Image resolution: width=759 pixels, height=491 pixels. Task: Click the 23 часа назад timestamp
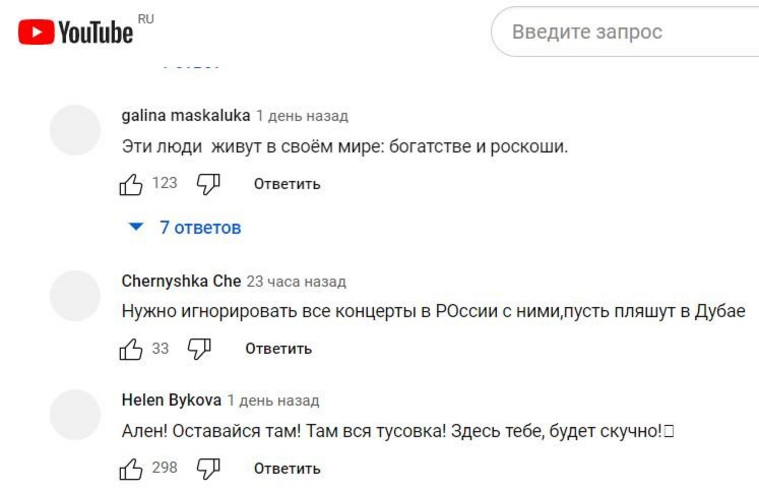point(296,282)
